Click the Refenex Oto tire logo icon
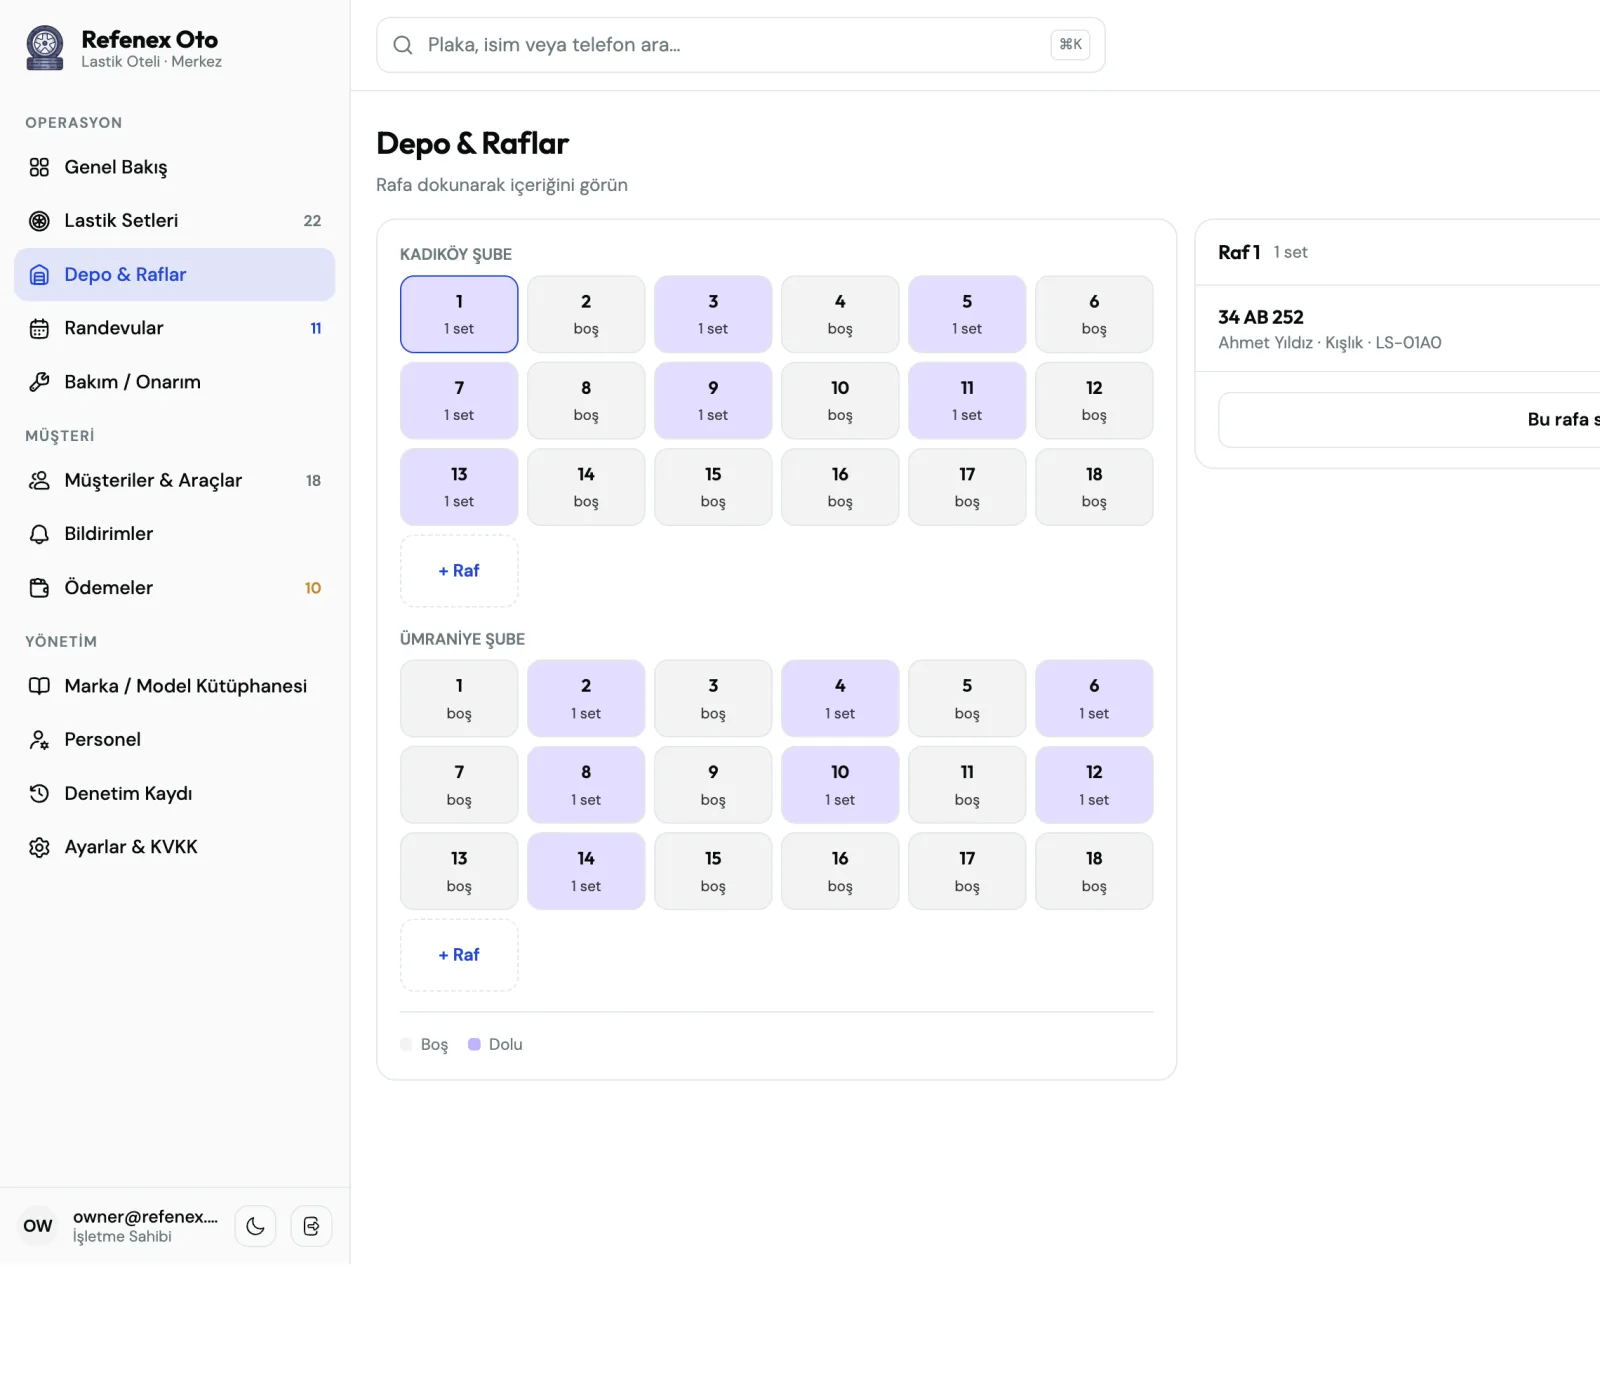The height and width of the screenshot is (1375, 1600). coord(44,47)
